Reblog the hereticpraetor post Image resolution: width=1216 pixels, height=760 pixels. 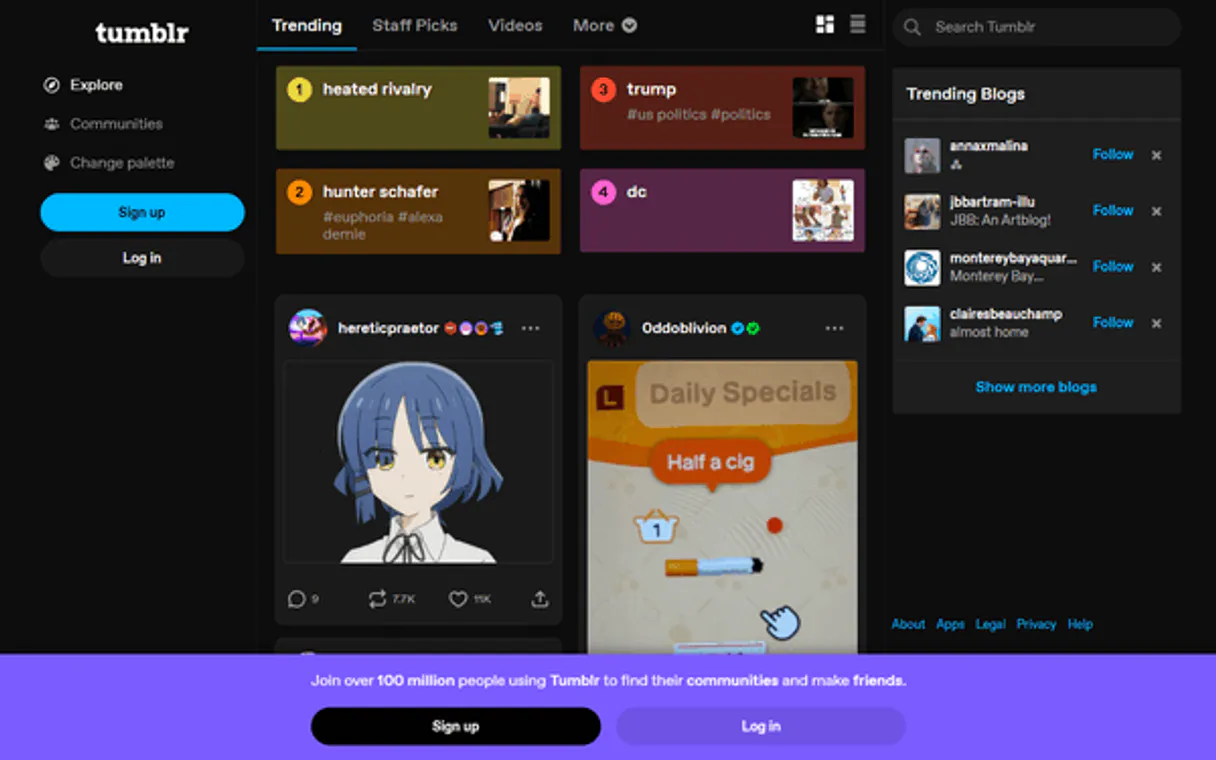click(391, 599)
